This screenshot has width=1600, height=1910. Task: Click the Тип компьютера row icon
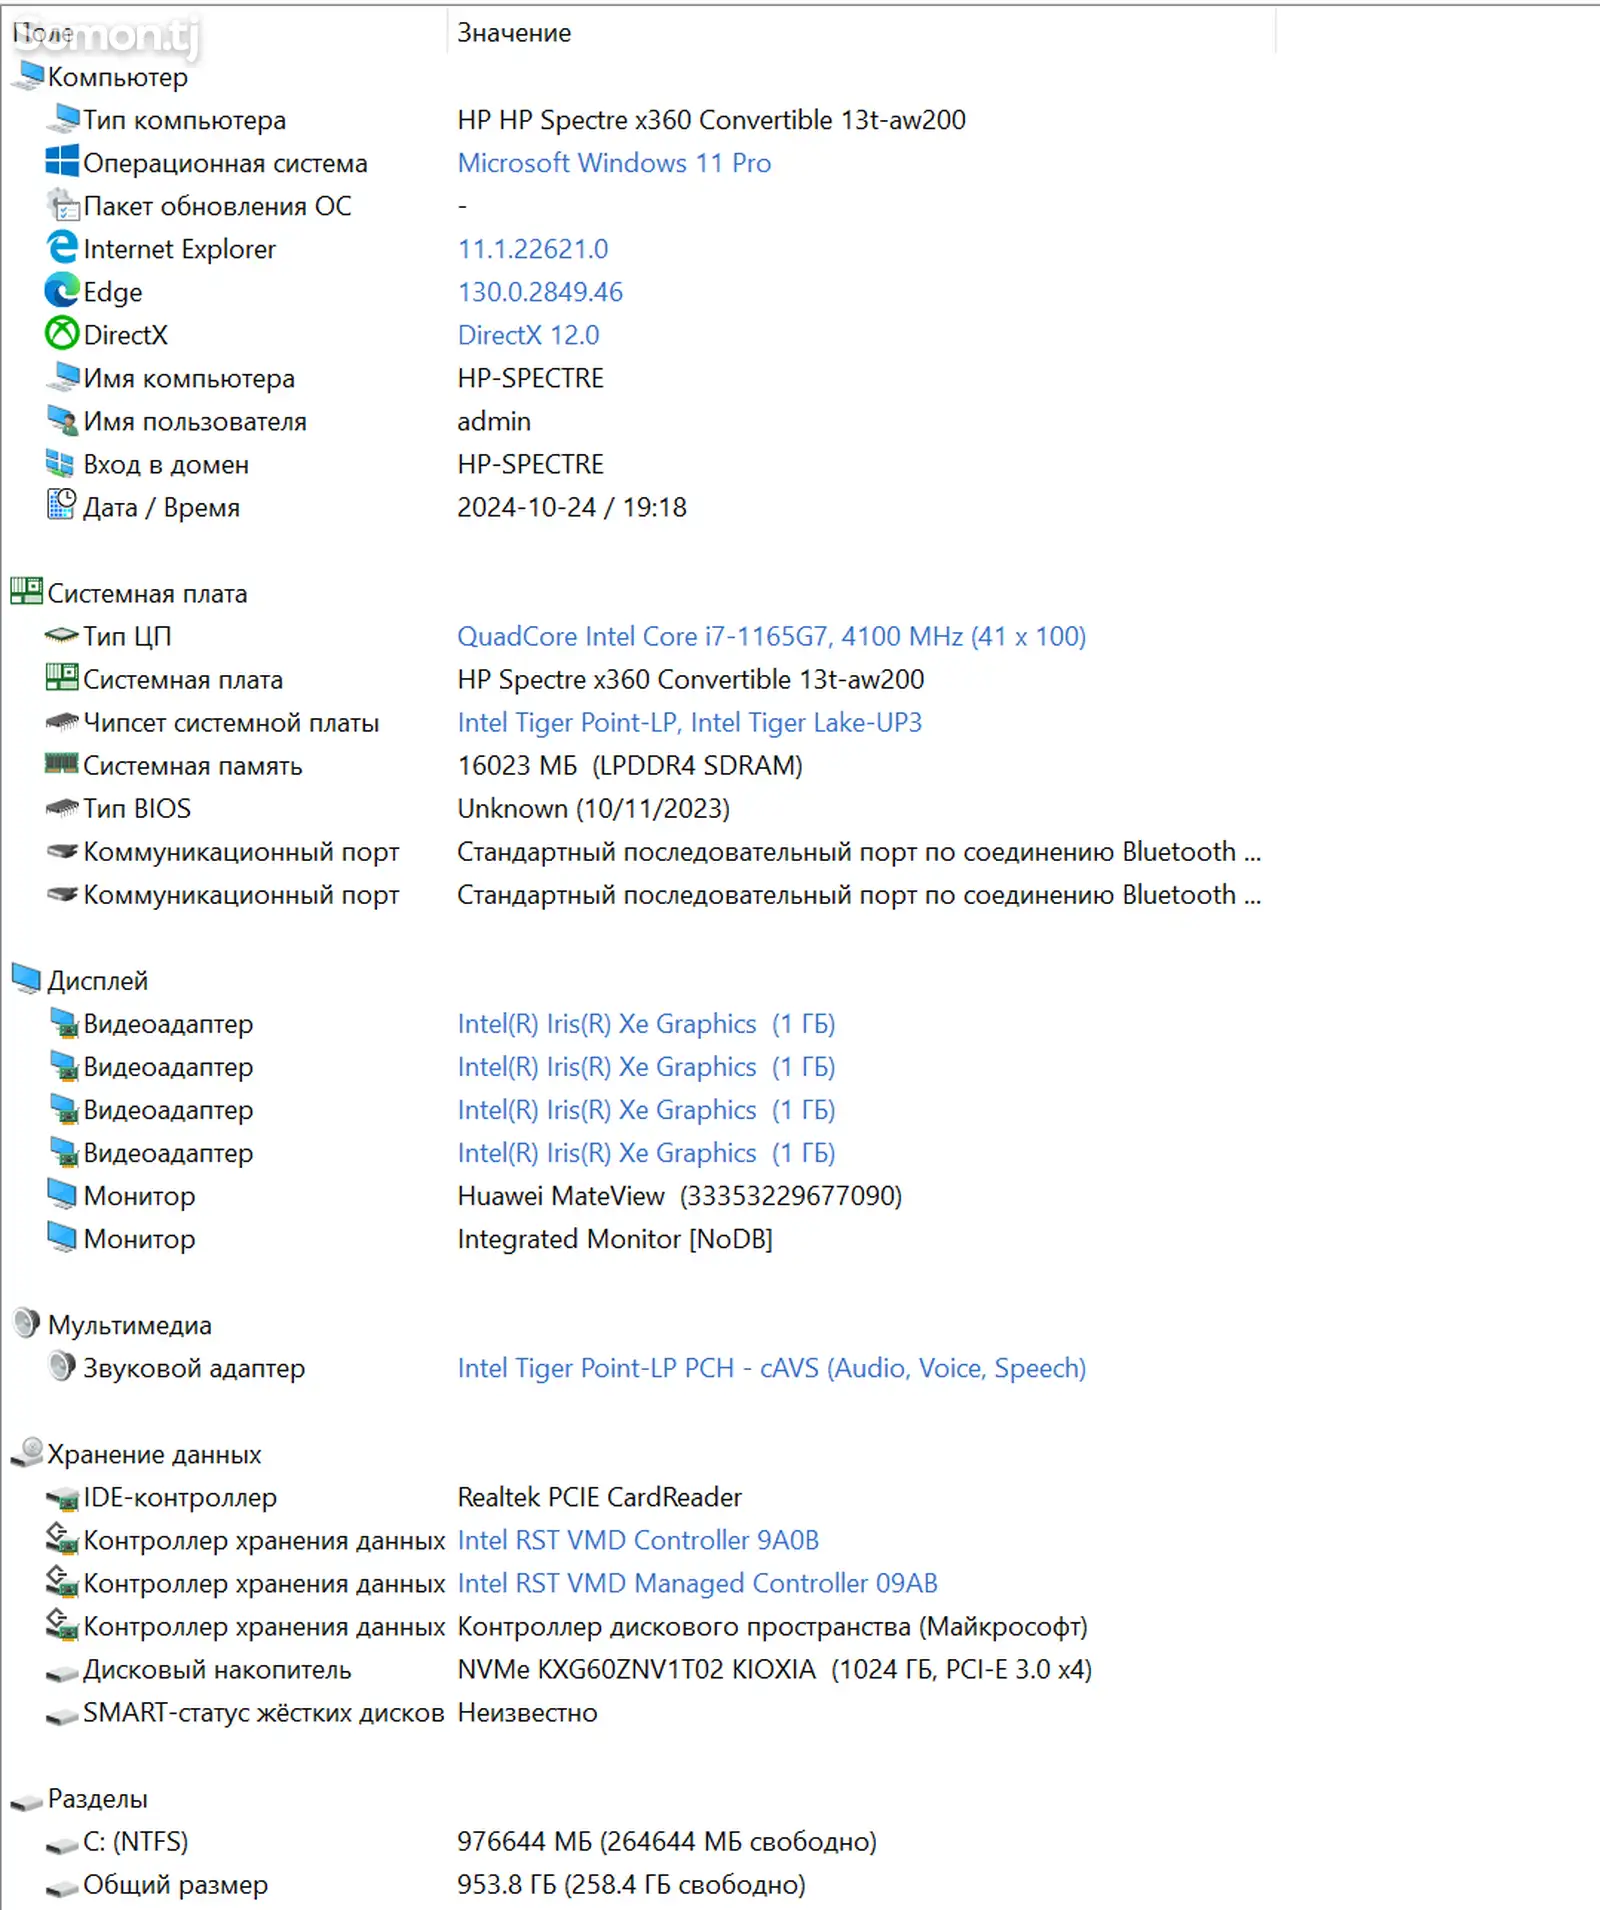pyautogui.click(x=62, y=119)
